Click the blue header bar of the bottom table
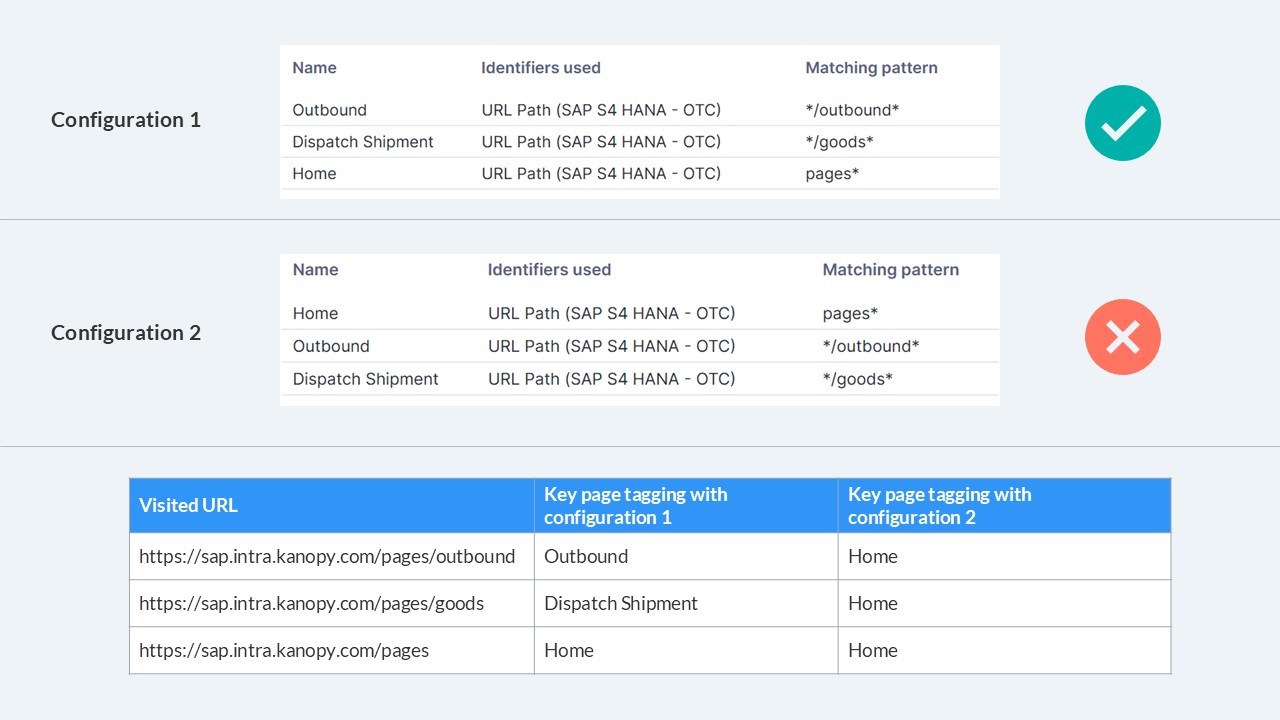Viewport: 1280px width, 720px height. click(x=650, y=505)
